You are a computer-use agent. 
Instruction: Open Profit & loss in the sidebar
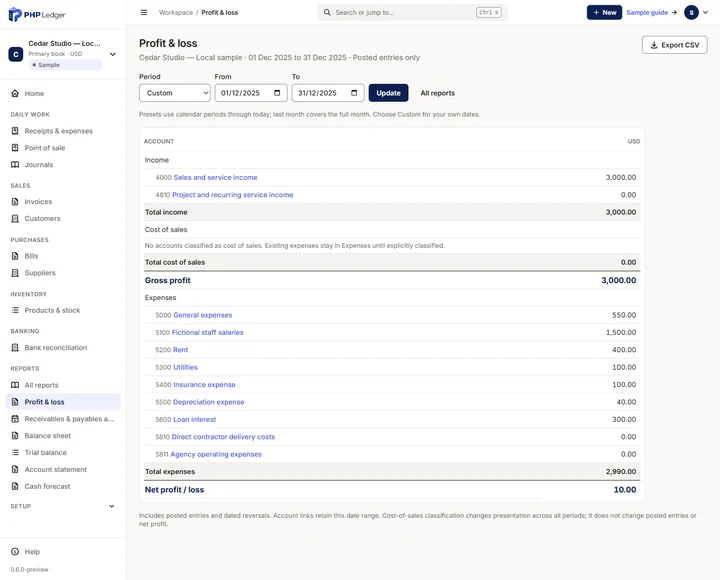(63, 402)
